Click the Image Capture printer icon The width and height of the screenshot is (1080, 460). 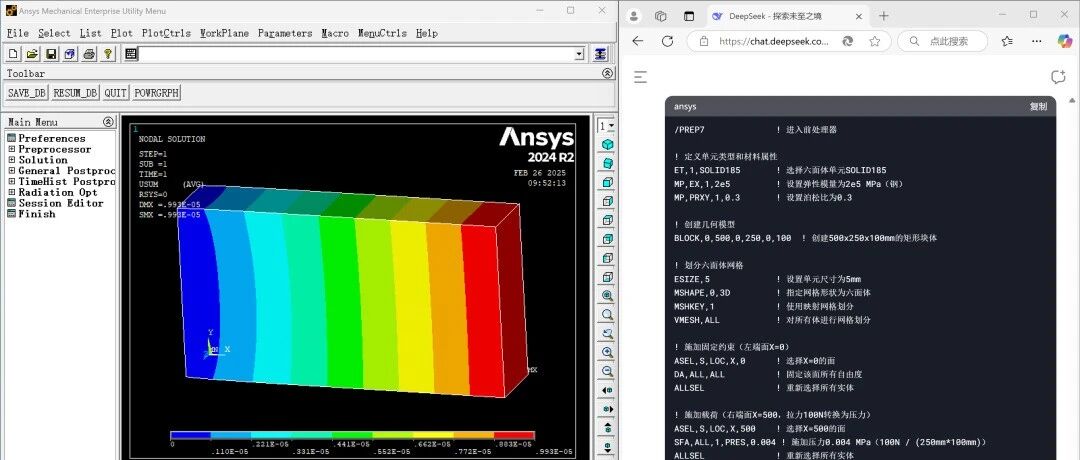coord(89,54)
